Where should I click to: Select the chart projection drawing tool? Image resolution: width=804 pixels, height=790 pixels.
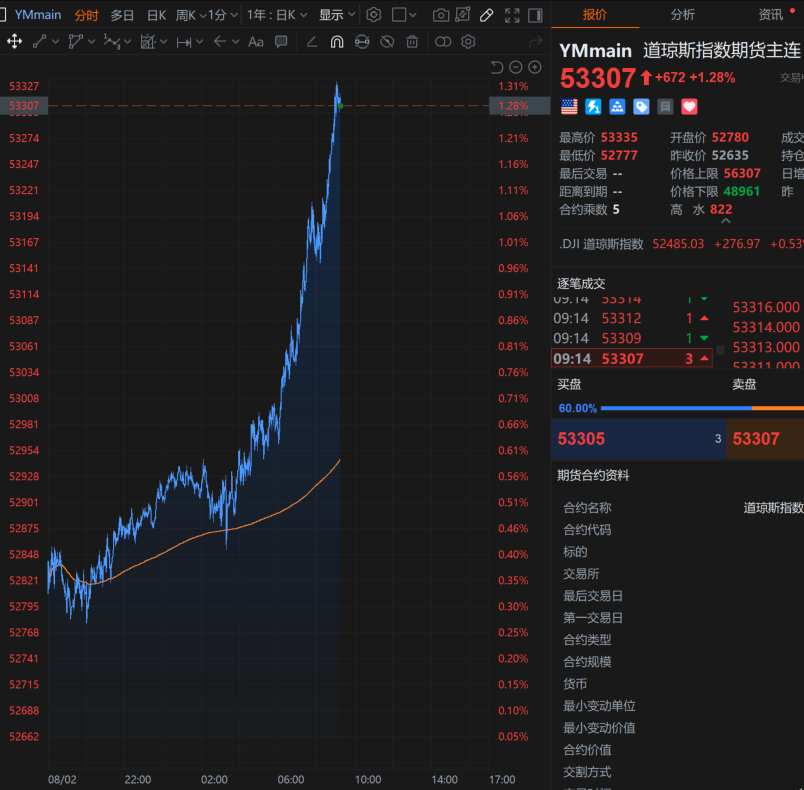pyautogui.click(x=148, y=42)
